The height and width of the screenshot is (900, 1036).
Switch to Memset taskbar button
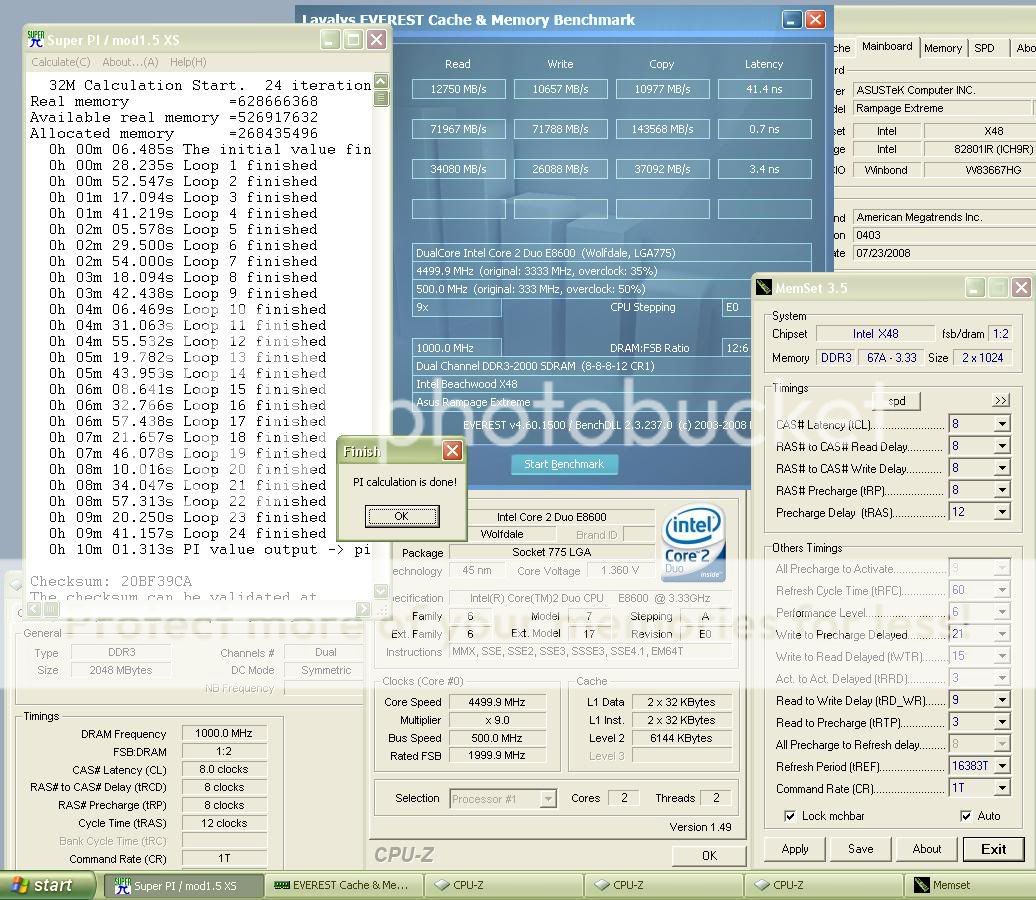pyautogui.click(x=969, y=885)
